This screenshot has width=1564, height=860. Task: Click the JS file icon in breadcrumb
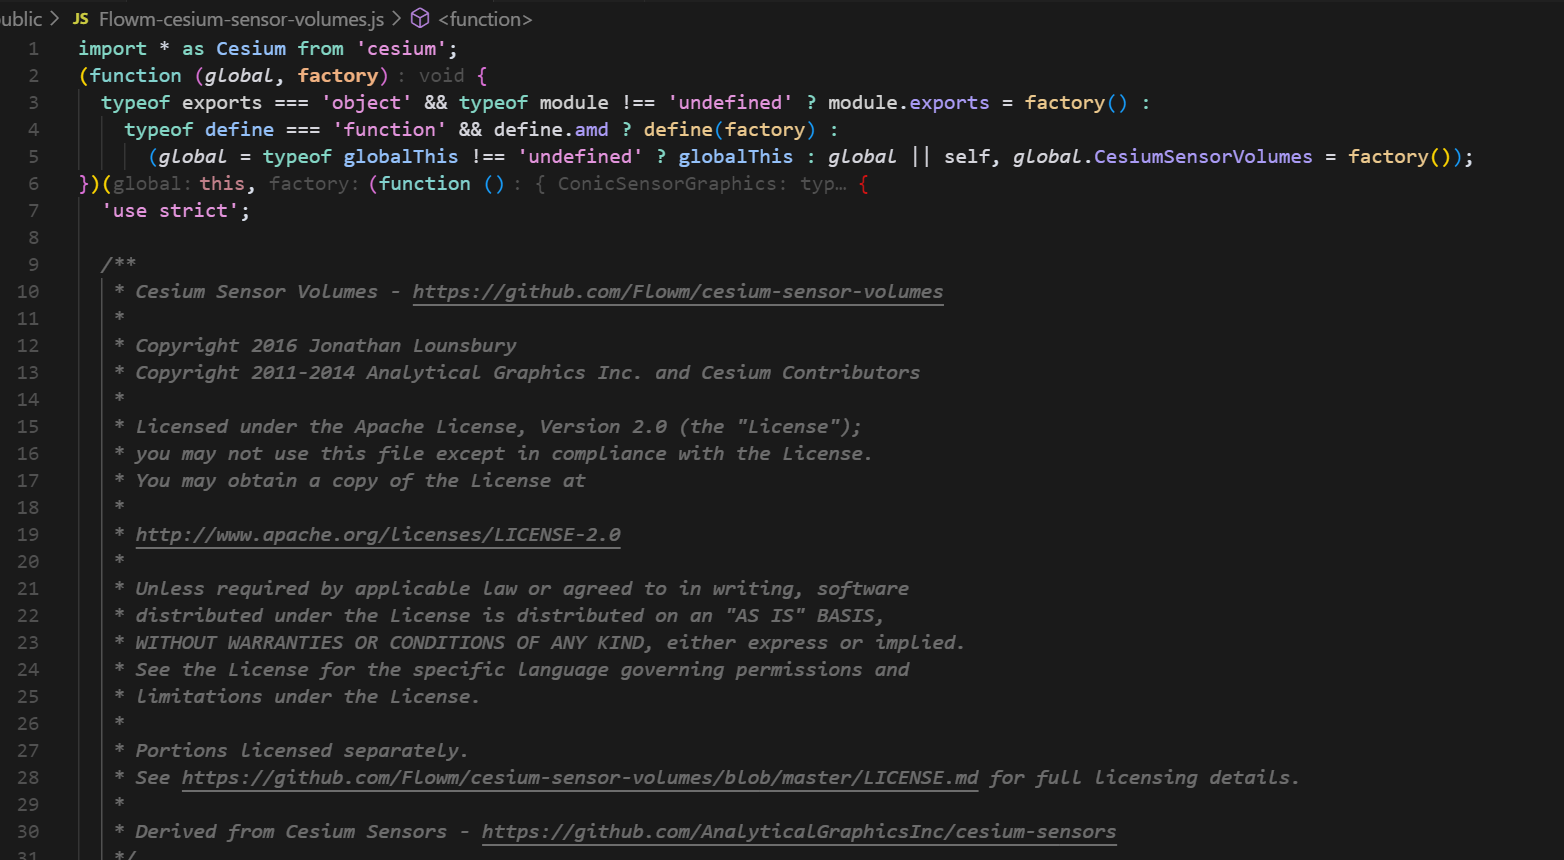point(81,19)
